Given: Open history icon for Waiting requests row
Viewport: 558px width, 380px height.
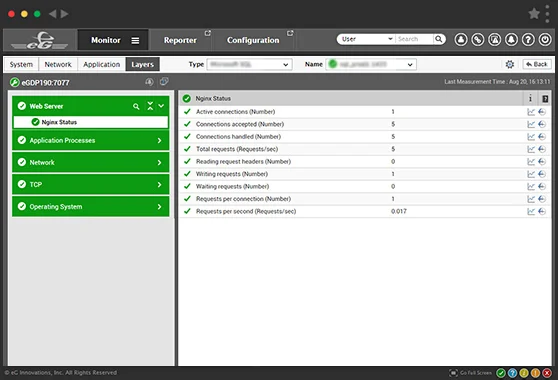Looking at the screenshot, I should point(542,187).
